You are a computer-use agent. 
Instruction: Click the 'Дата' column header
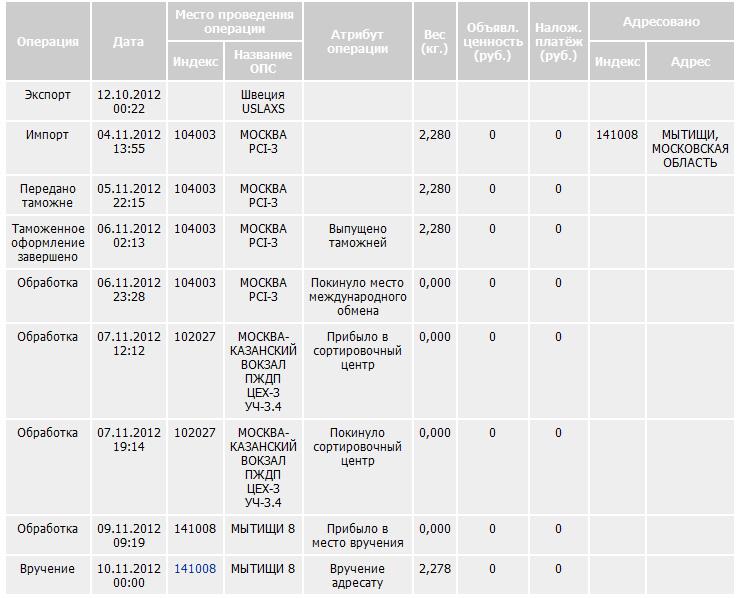(128, 42)
